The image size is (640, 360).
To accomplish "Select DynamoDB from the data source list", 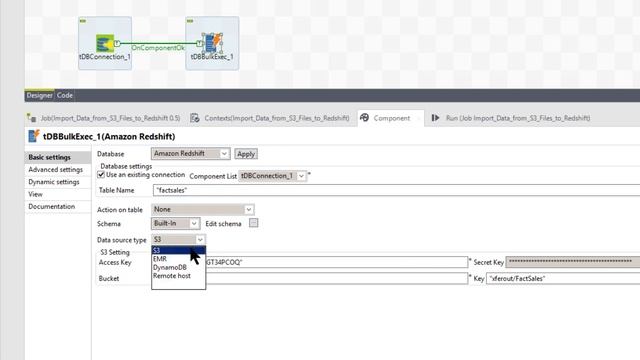I will coord(178,267).
